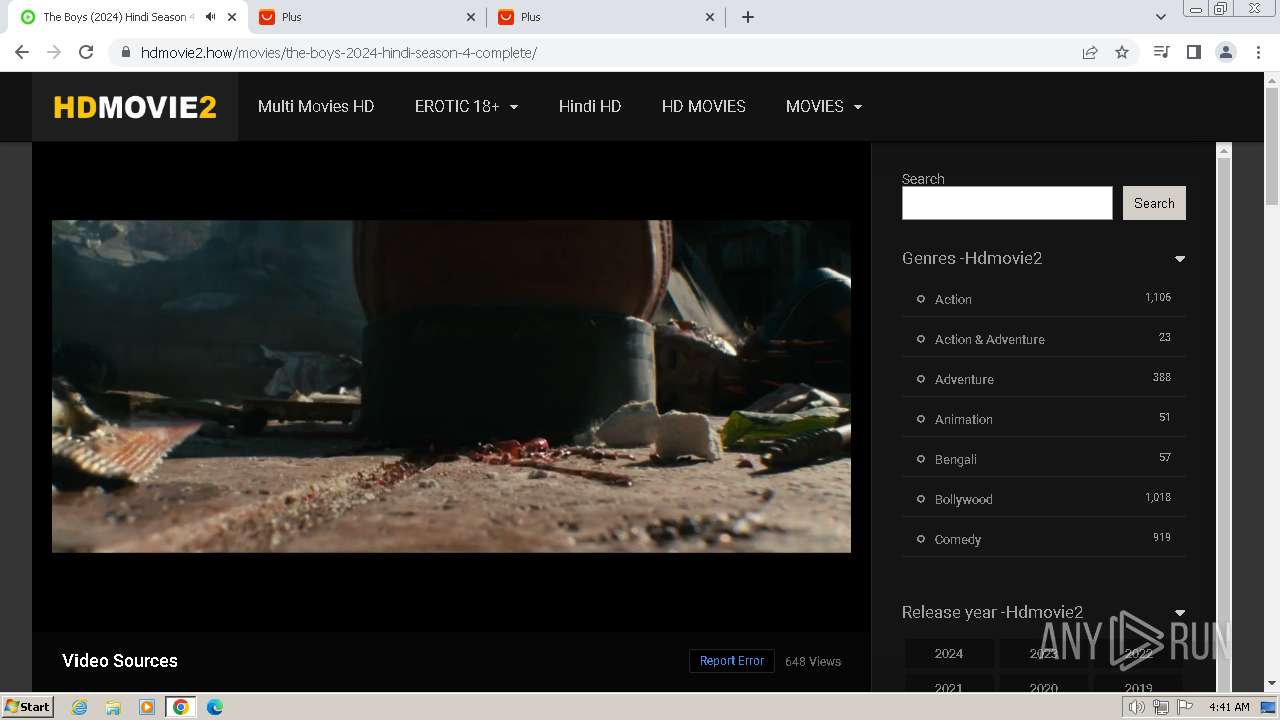Click the Search button
The image size is (1280, 720).
click(1154, 203)
